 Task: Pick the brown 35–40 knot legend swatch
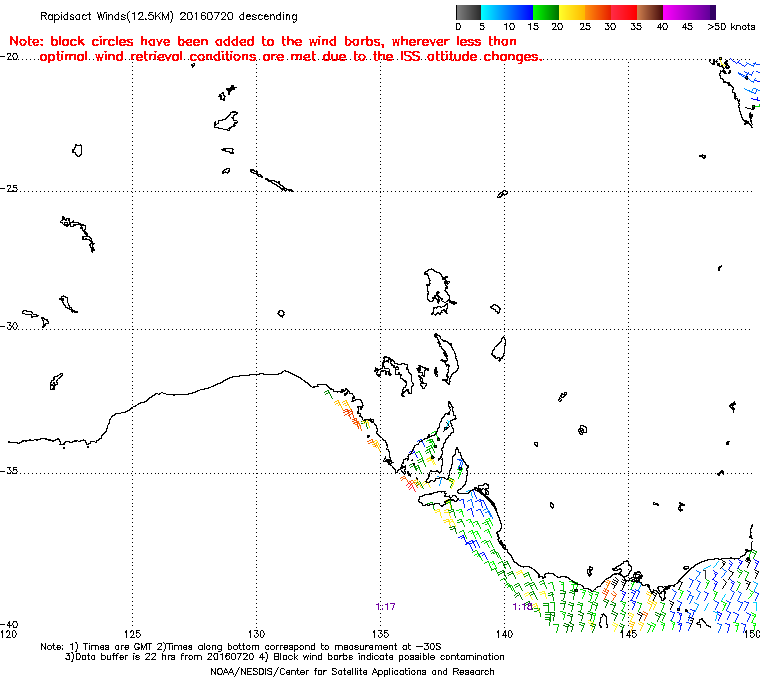(650, 12)
